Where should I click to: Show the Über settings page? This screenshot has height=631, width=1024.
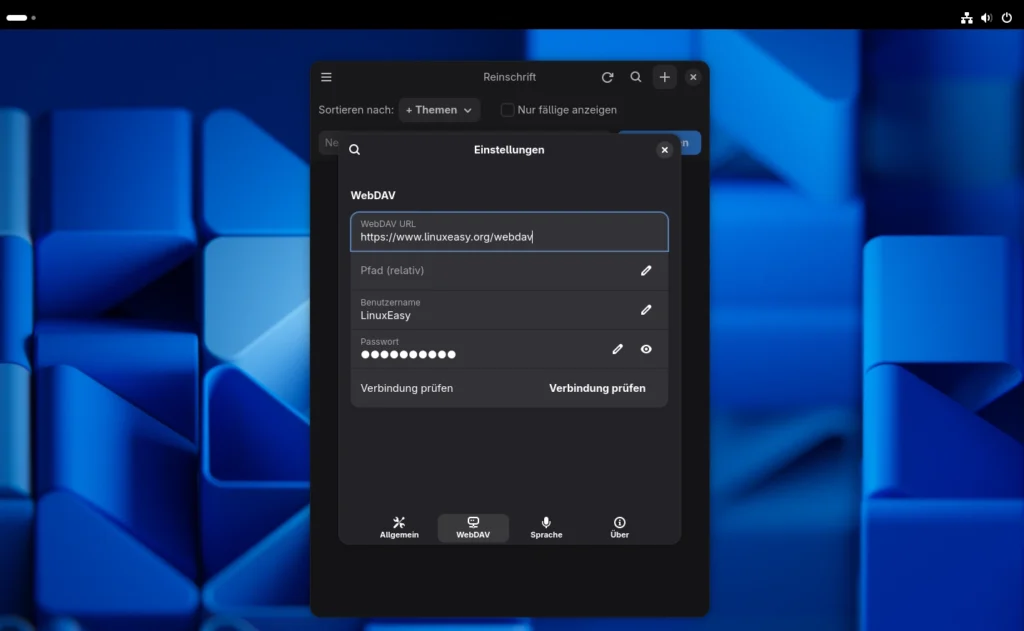(619, 527)
